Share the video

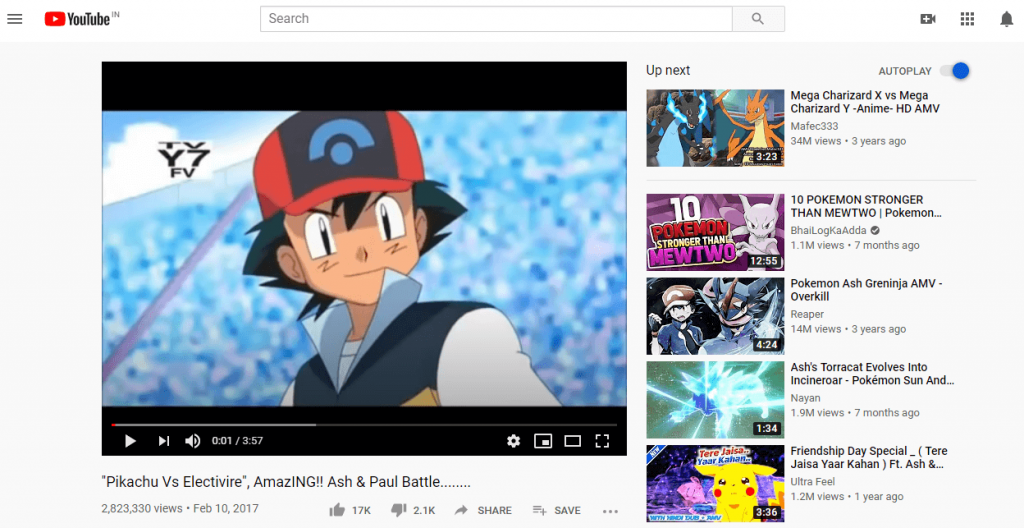click(x=483, y=510)
